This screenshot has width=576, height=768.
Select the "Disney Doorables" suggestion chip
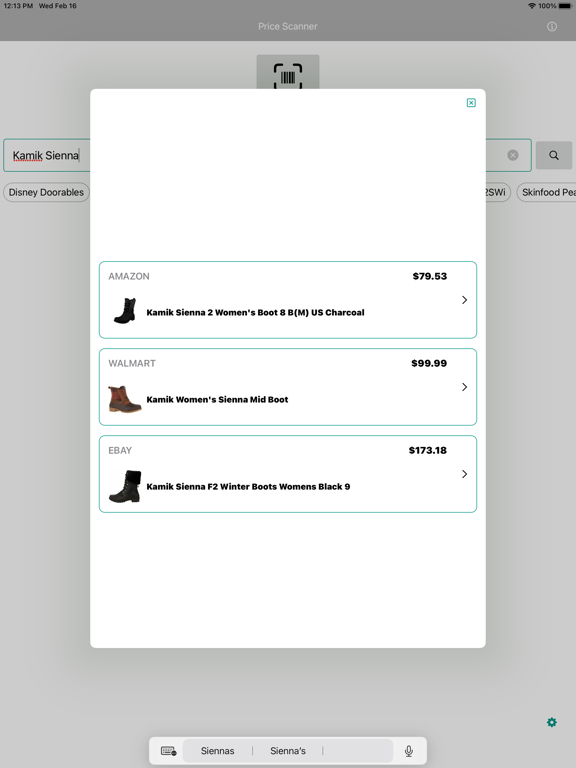point(46,192)
